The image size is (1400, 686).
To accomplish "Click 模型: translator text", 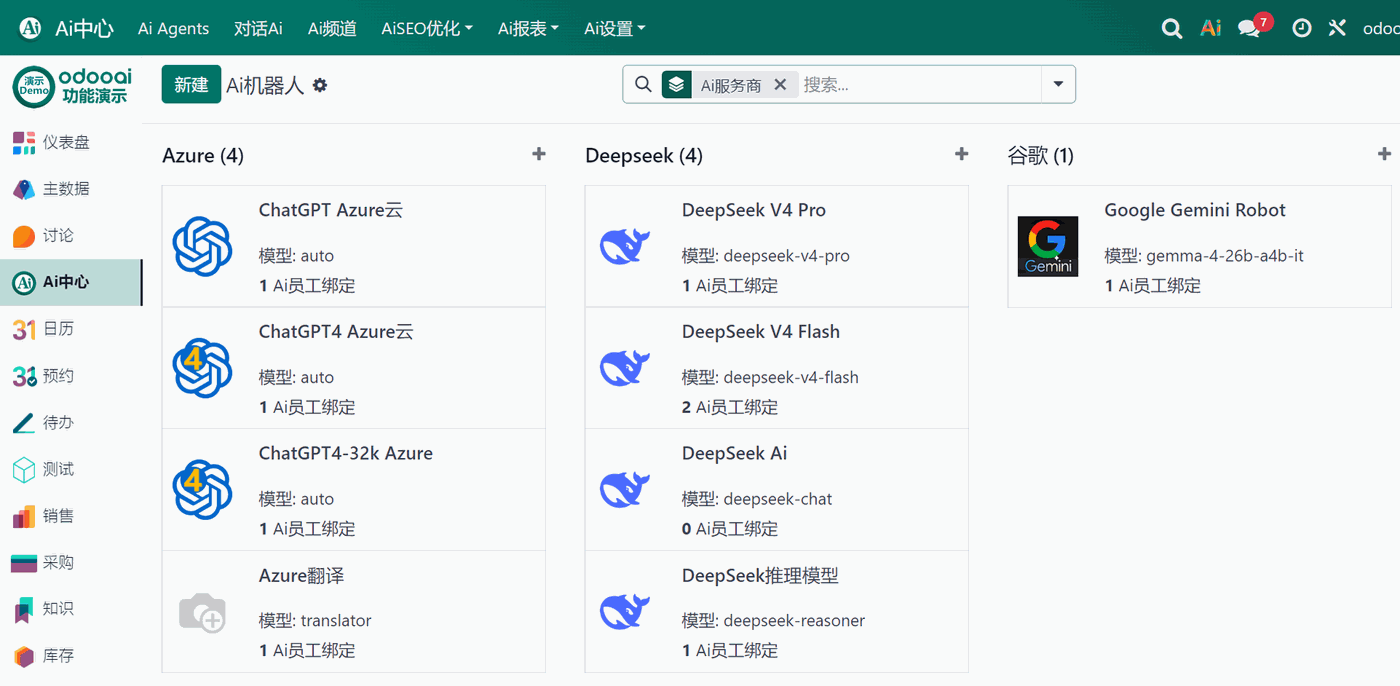I will pyautogui.click(x=315, y=621).
